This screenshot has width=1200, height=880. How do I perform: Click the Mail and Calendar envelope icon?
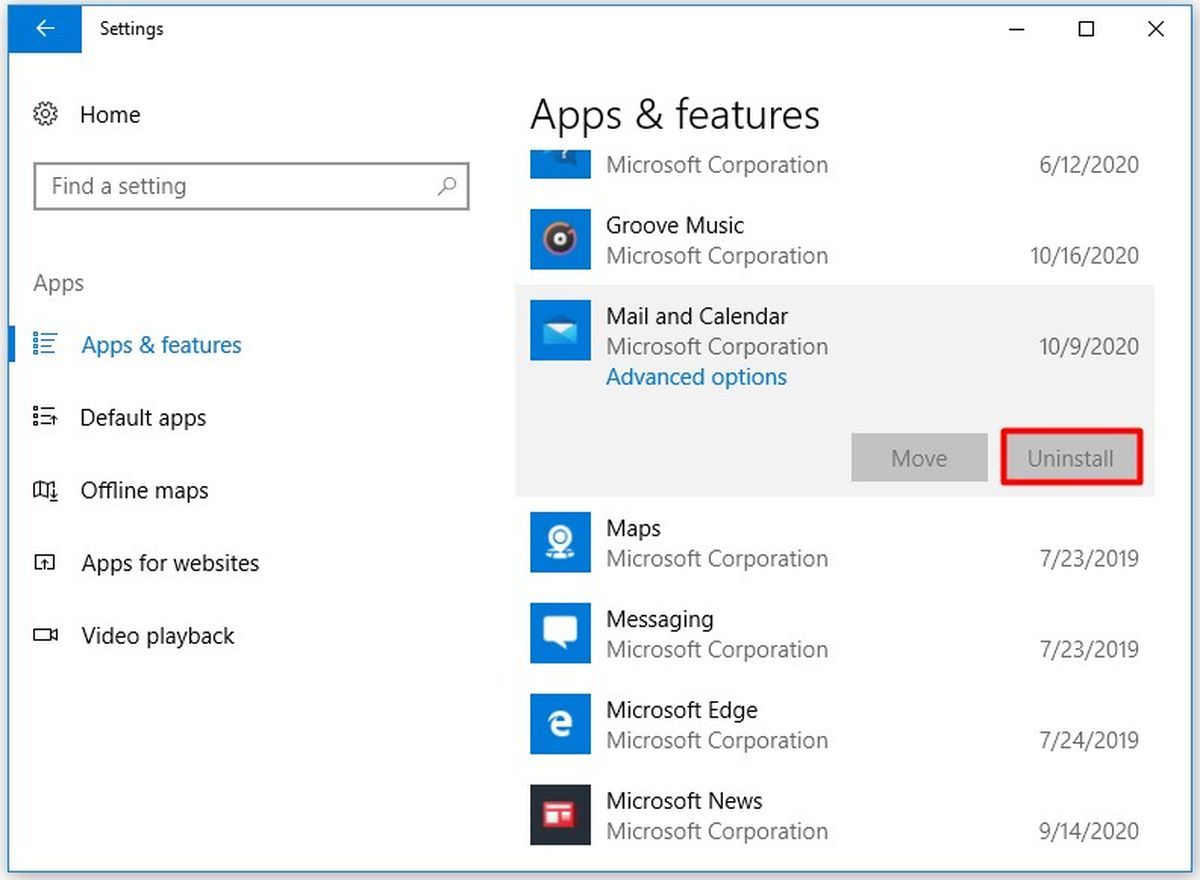(x=560, y=329)
